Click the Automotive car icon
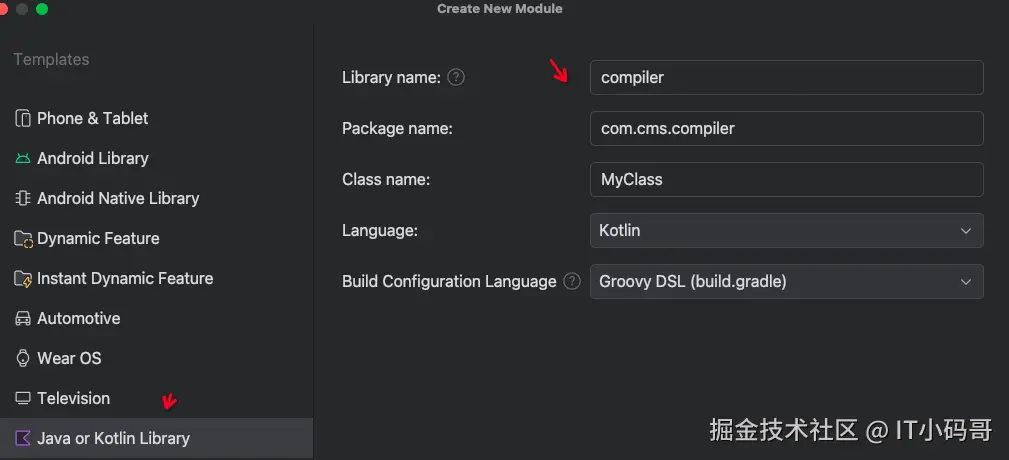This screenshot has height=460, width=1009. point(22,318)
